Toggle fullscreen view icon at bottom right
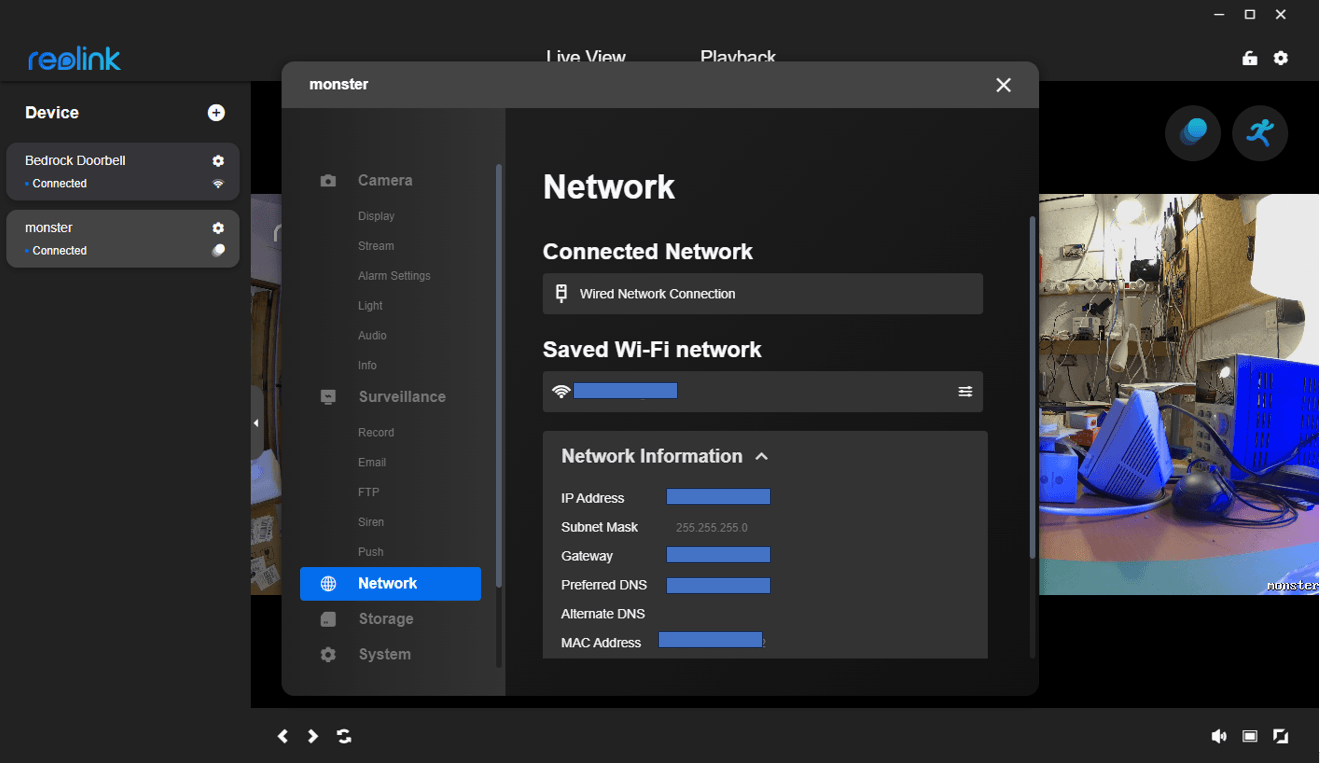The height and width of the screenshot is (763, 1320). click(x=1281, y=736)
